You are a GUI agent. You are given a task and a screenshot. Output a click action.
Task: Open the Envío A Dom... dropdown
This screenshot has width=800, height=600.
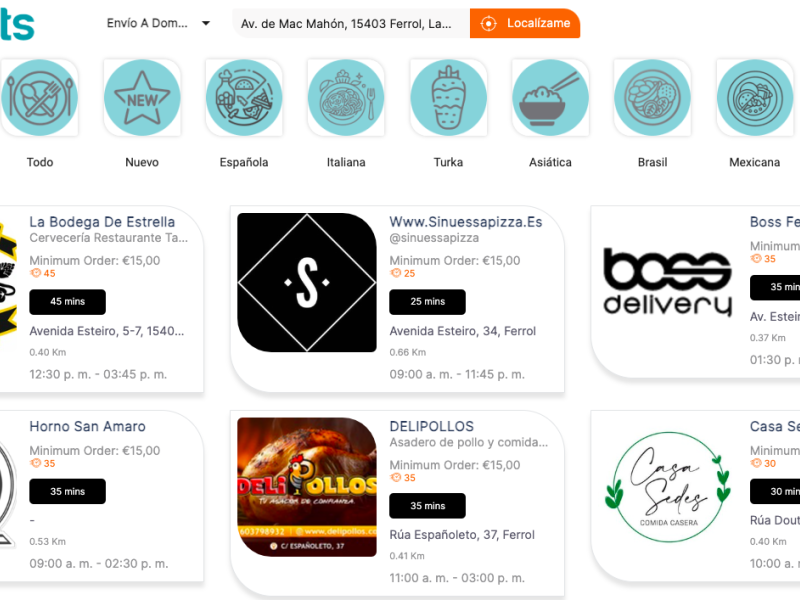click(158, 23)
